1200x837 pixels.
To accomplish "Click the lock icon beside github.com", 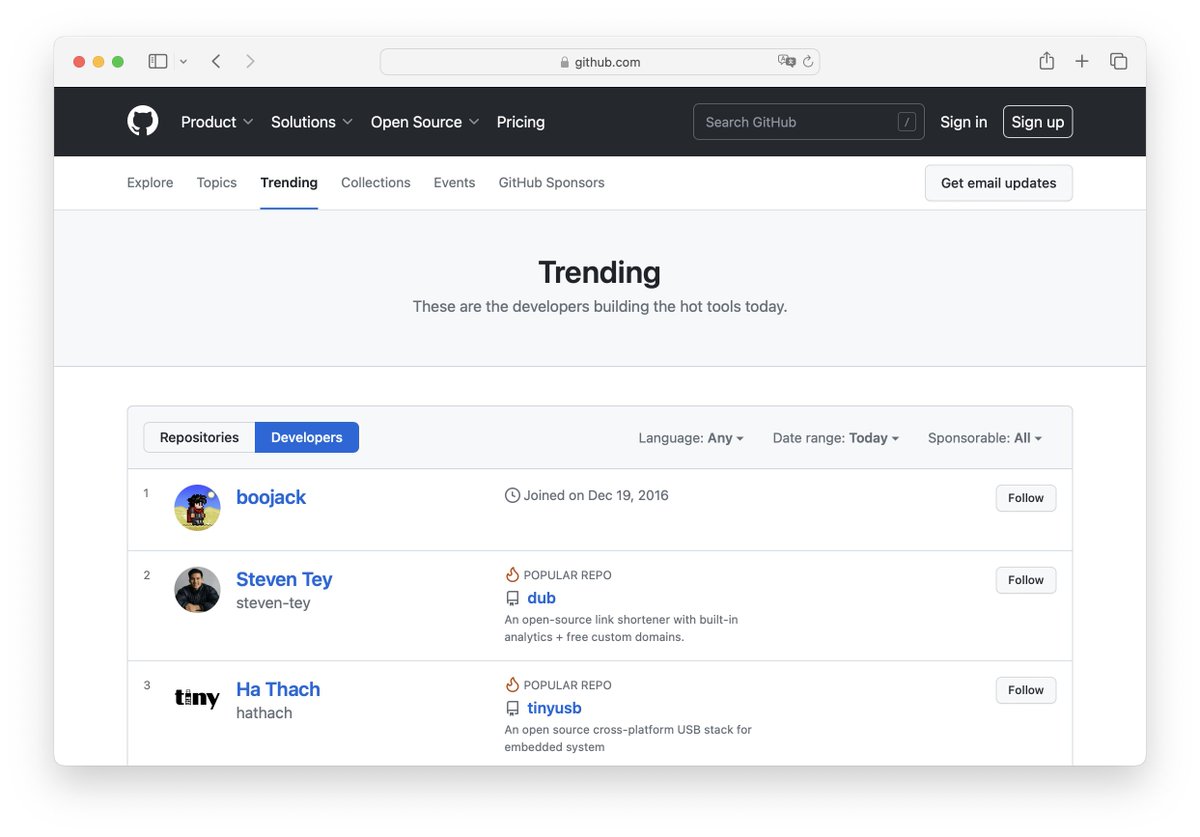I will click(x=565, y=62).
